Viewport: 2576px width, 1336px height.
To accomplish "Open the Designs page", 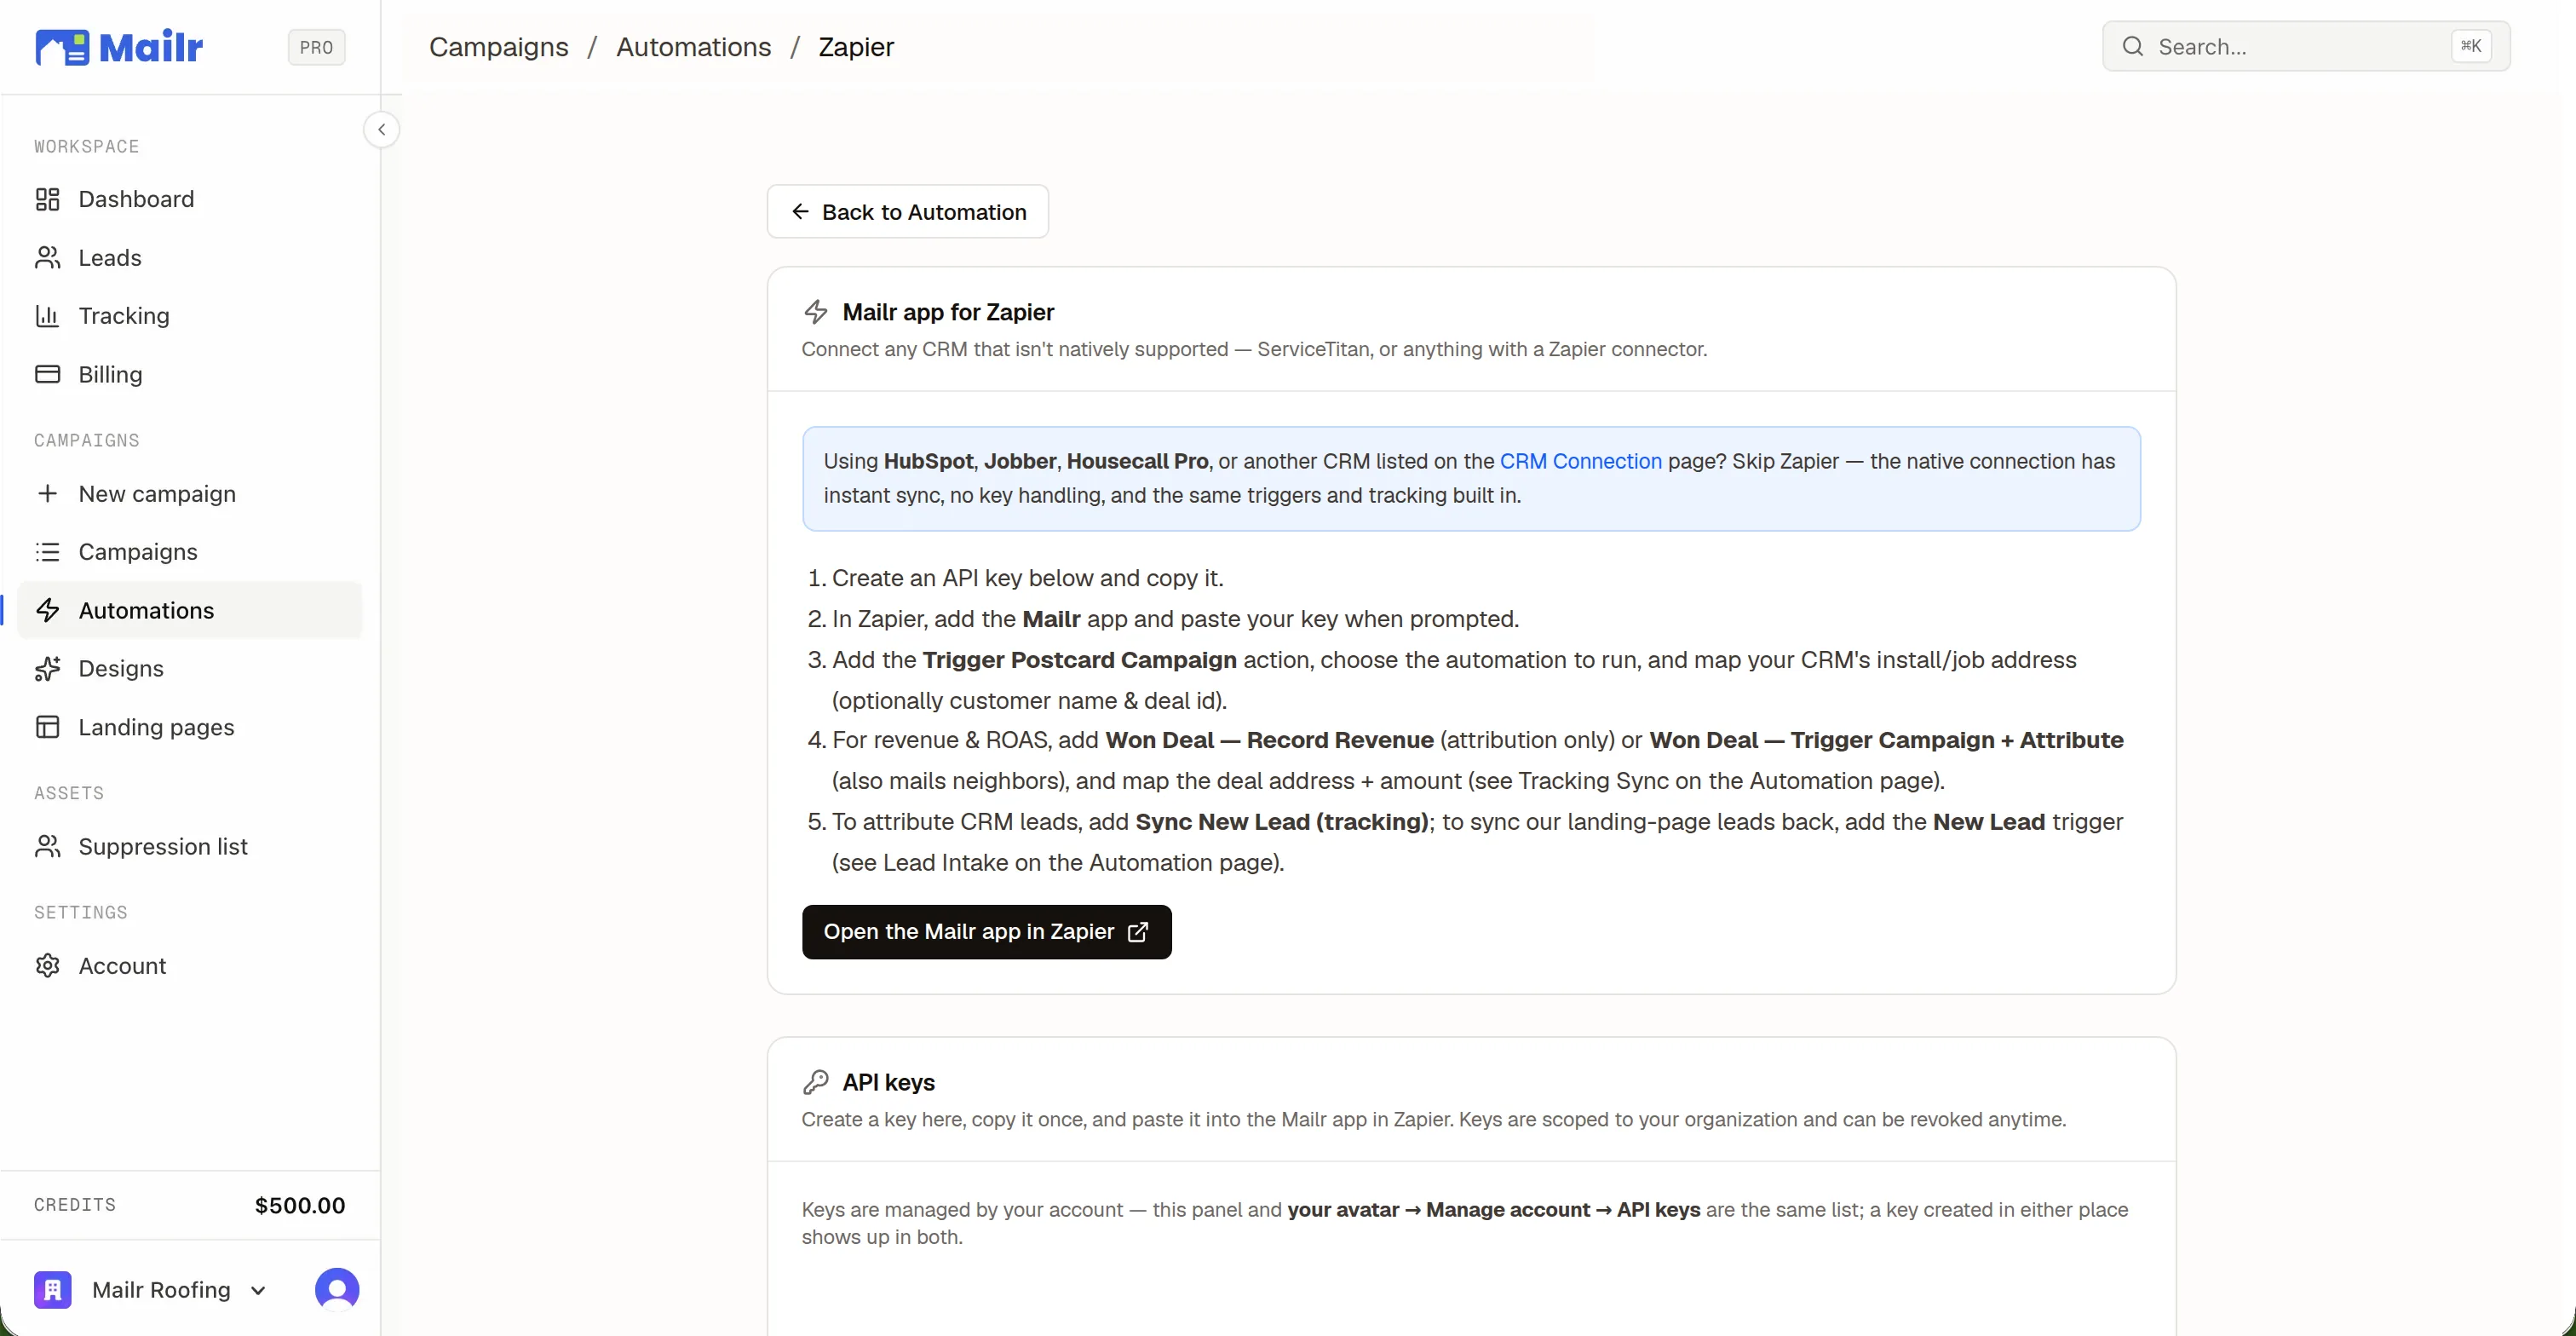I will click(x=189, y=668).
